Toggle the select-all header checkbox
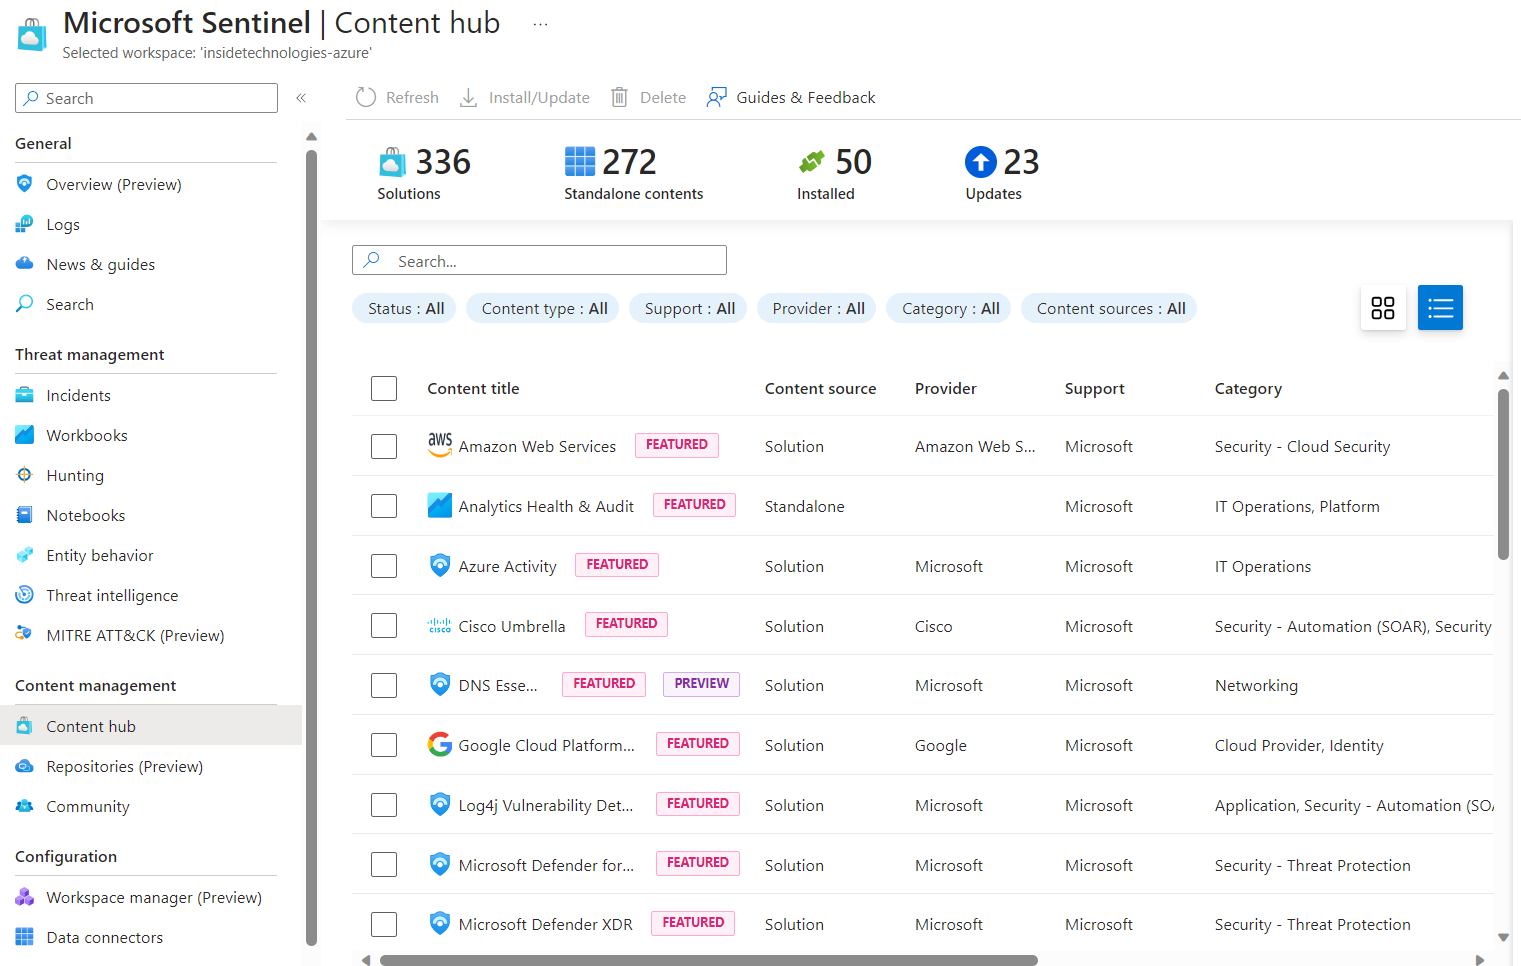Image resolution: width=1521 pixels, height=966 pixels. pyautogui.click(x=384, y=388)
